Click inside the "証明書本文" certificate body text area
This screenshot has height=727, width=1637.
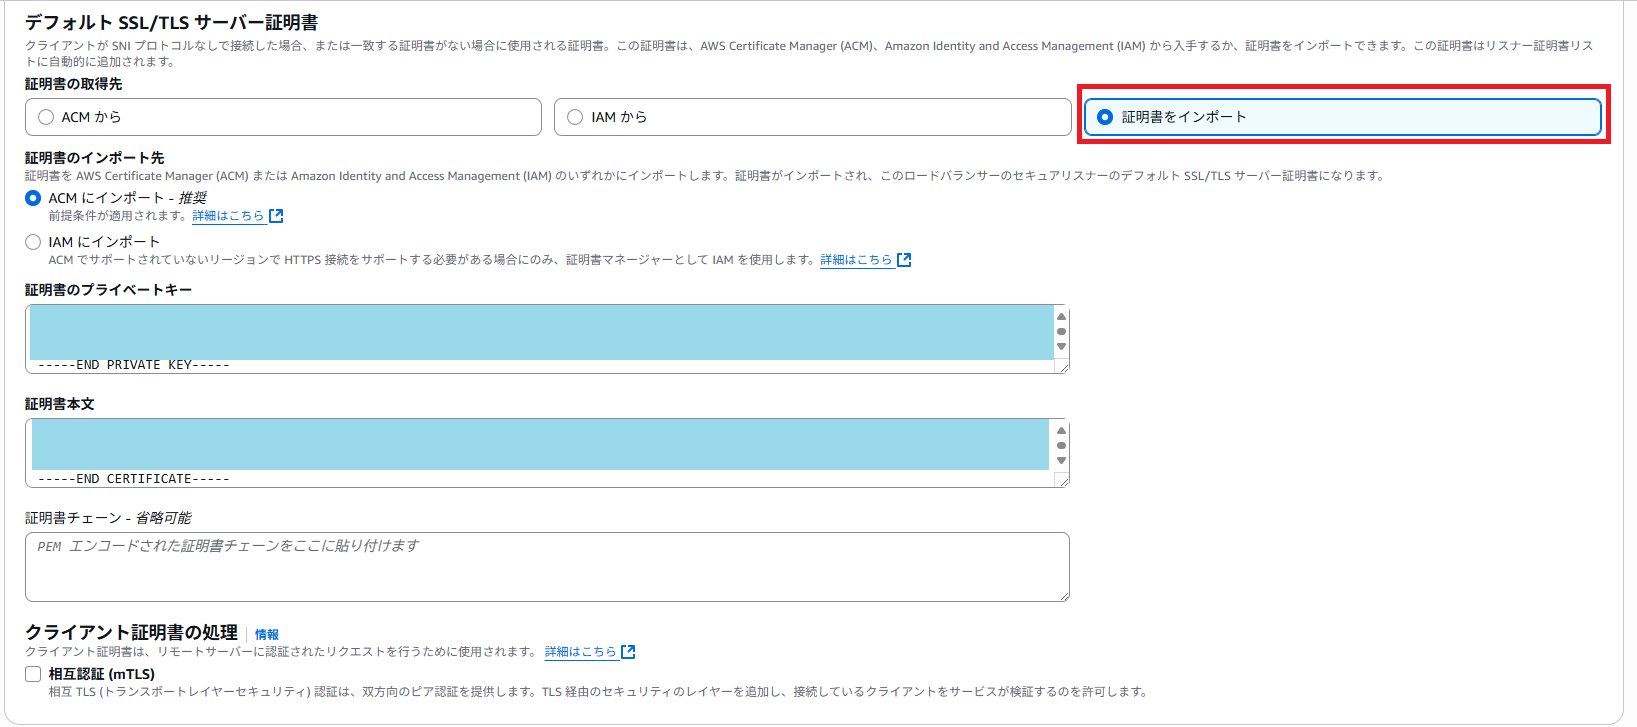pyautogui.click(x=547, y=453)
